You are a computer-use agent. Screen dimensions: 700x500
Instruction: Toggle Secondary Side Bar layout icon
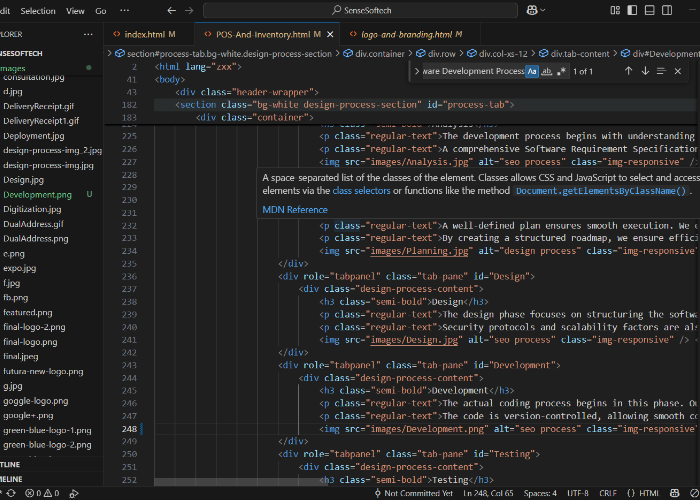tap(667, 10)
